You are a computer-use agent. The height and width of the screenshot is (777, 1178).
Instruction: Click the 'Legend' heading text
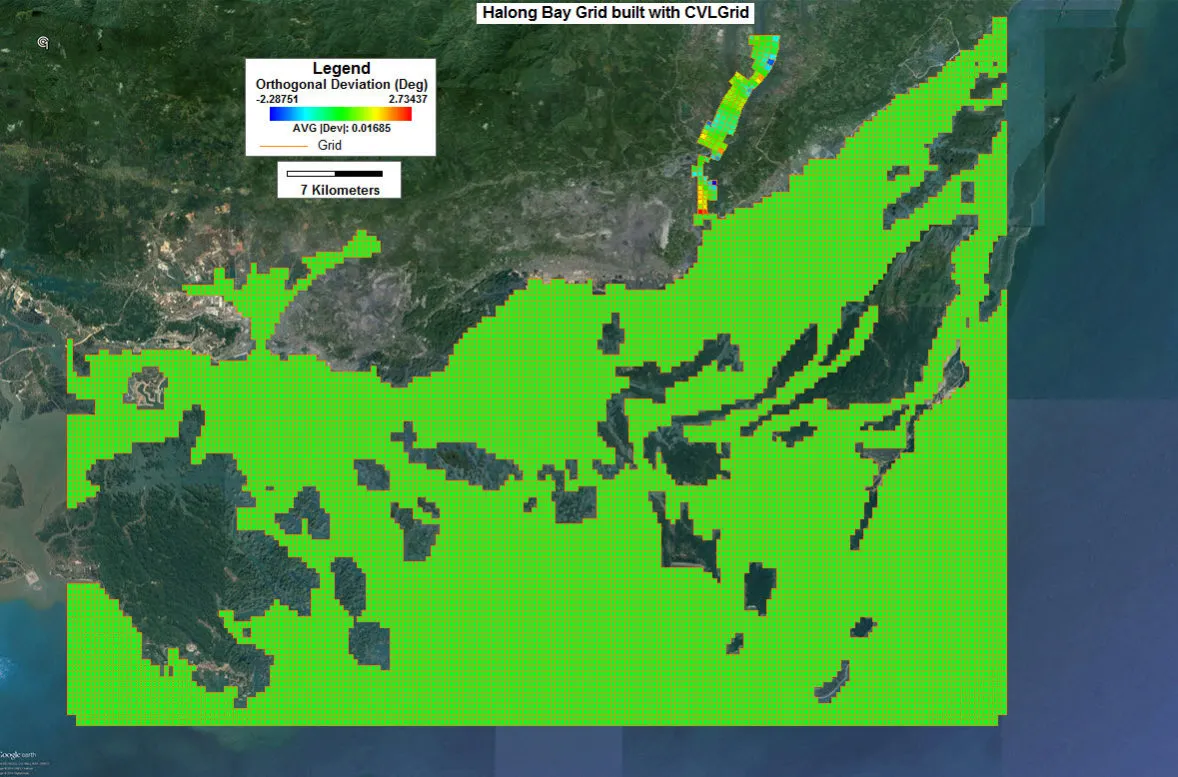[x=341, y=68]
